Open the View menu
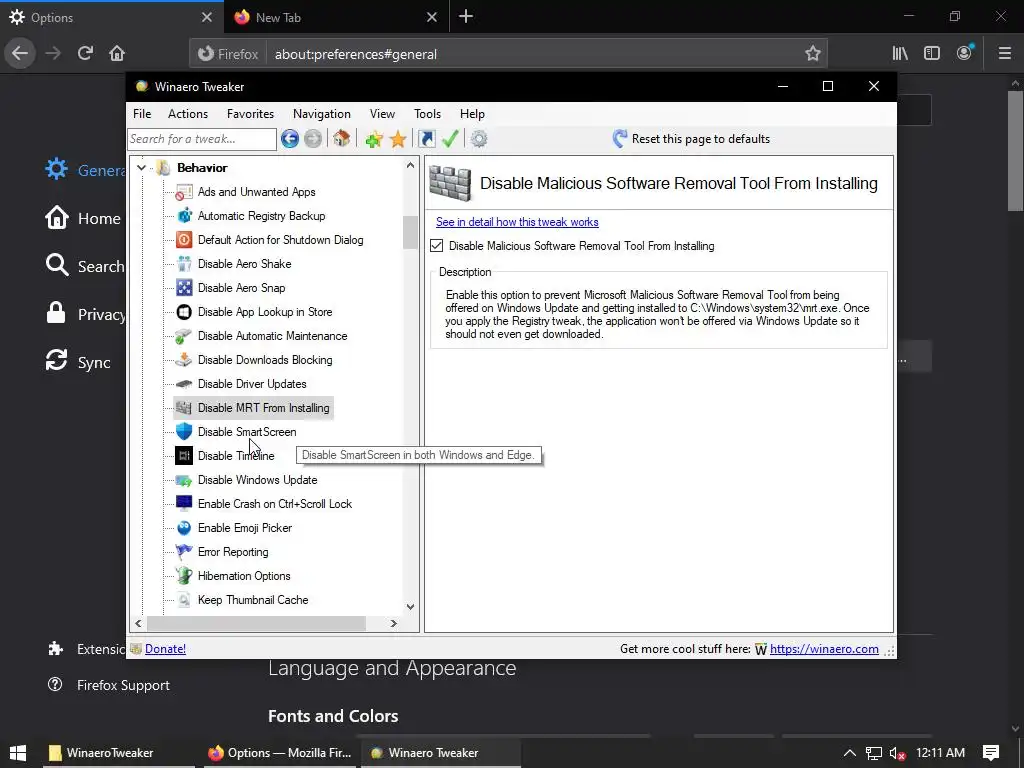The image size is (1024, 768). coord(382,114)
